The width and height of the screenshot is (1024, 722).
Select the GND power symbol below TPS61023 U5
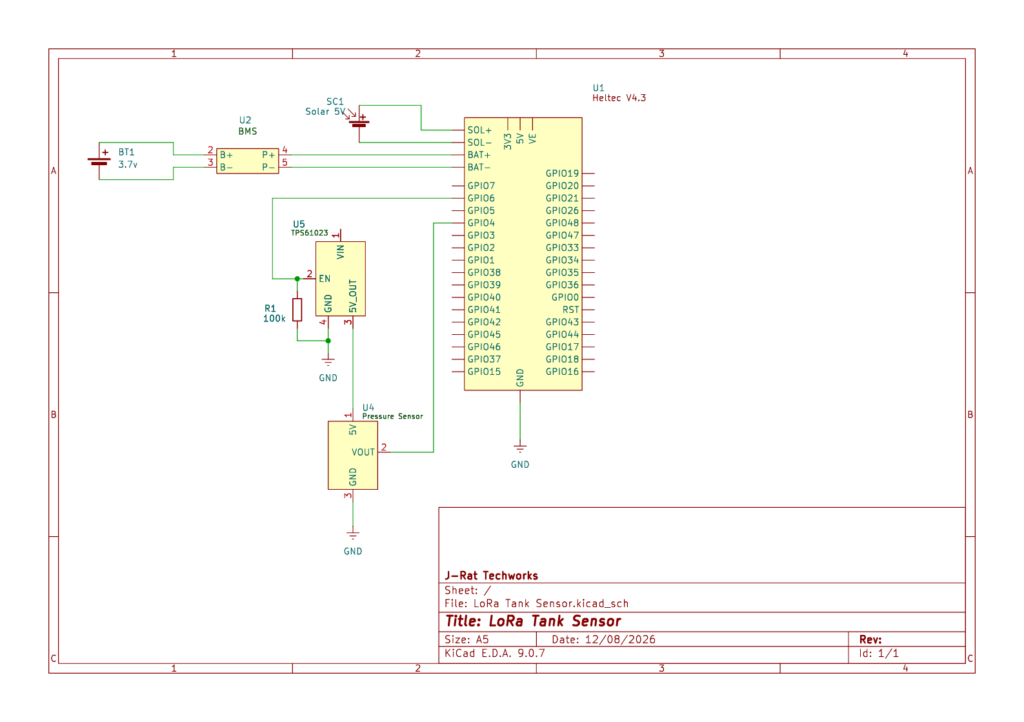tap(328, 362)
